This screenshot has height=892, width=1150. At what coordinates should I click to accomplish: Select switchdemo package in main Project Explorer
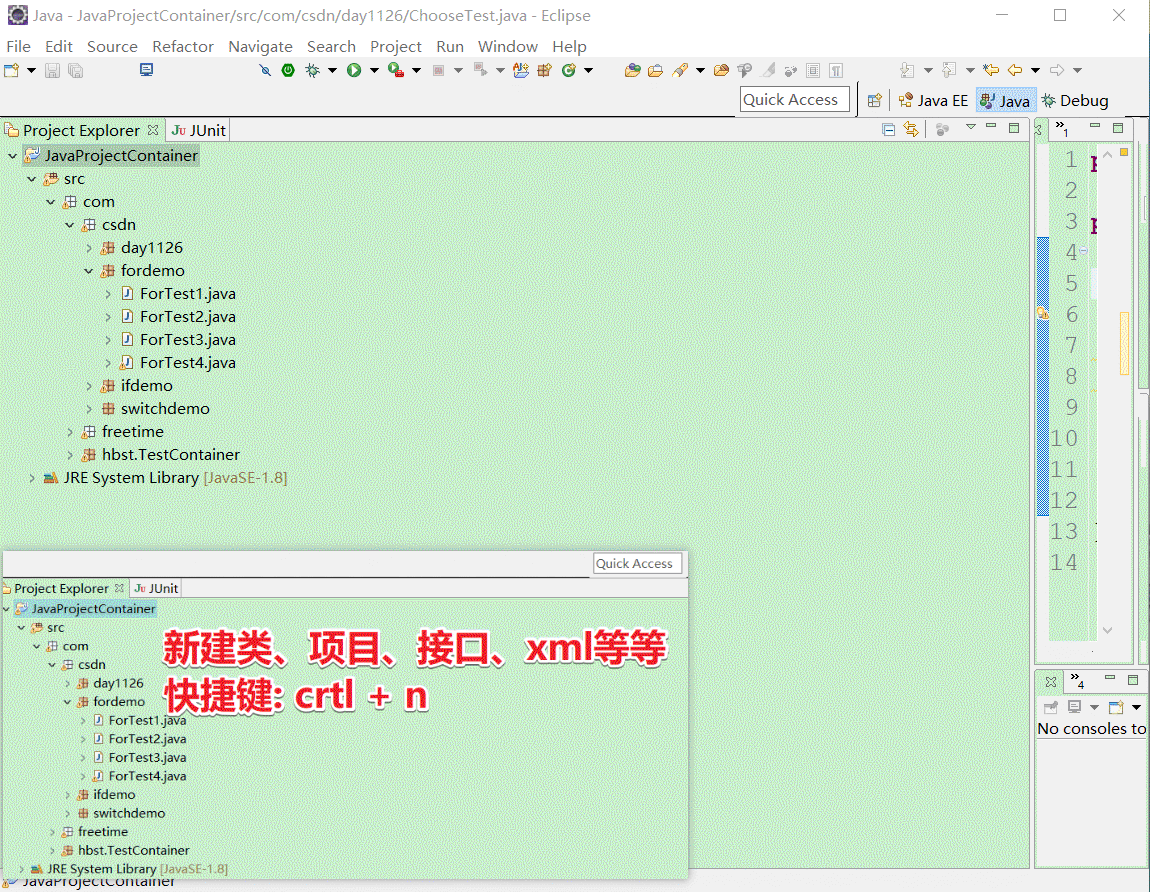[x=164, y=409]
